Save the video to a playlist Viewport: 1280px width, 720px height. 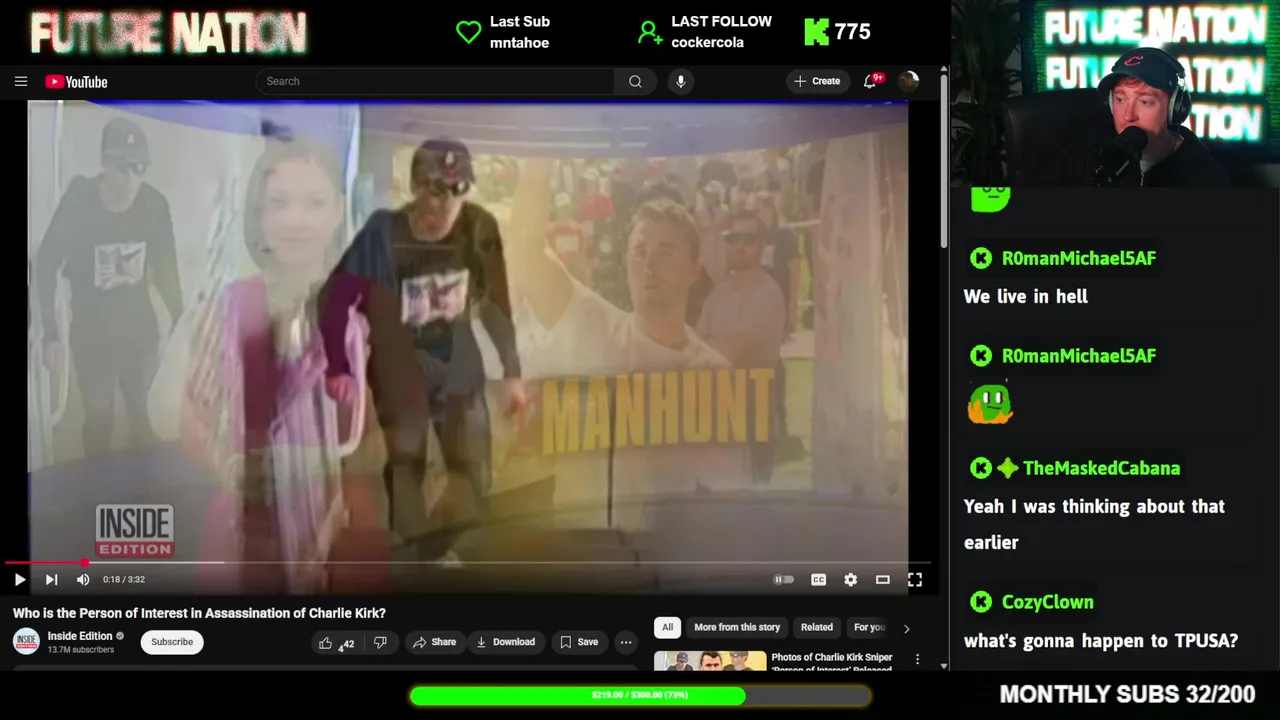(x=579, y=642)
